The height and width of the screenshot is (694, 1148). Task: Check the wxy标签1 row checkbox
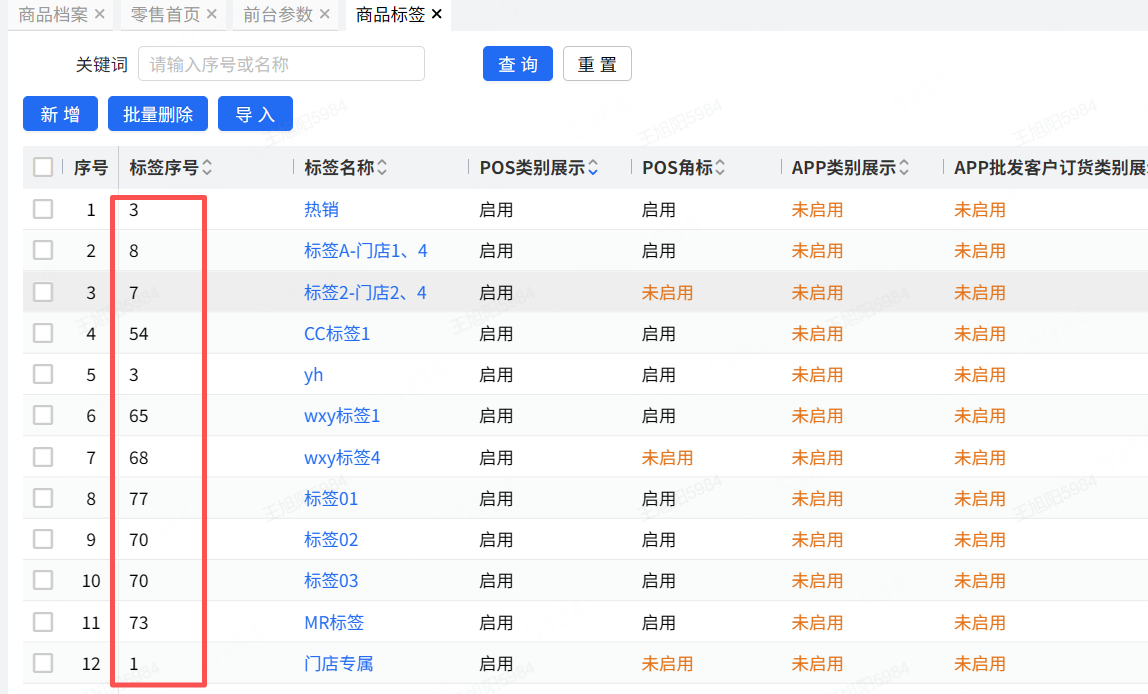(43, 415)
